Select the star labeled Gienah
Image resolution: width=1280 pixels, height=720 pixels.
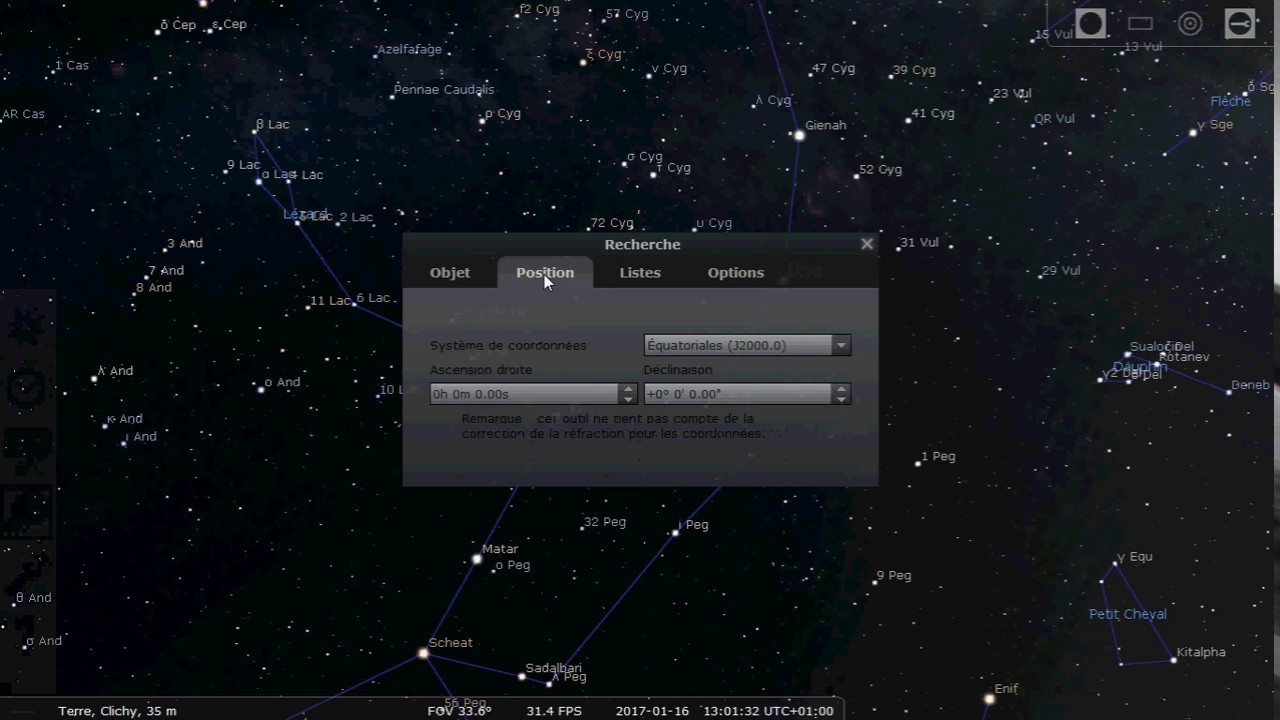(799, 135)
